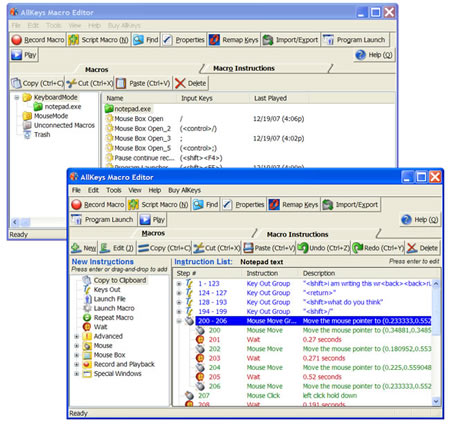Screen dimensions: 450x426
Task: Click Delete in the back window toolbar
Action: [x=190, y=83]
